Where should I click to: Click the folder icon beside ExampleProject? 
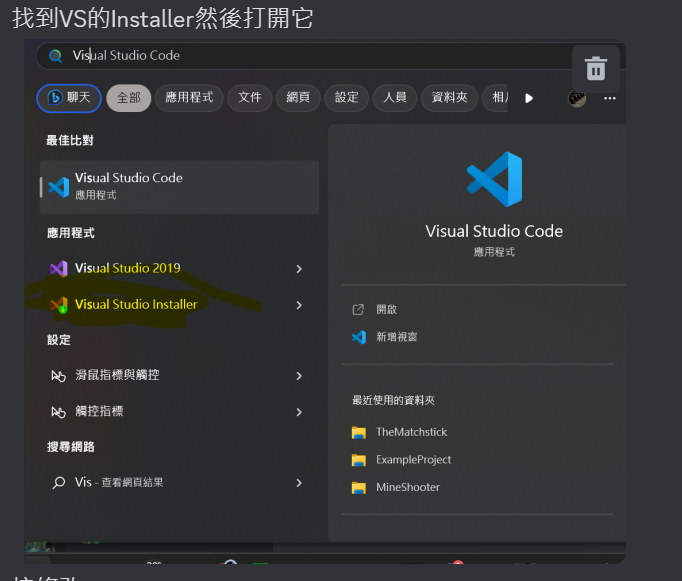click(x=358, y=460)
